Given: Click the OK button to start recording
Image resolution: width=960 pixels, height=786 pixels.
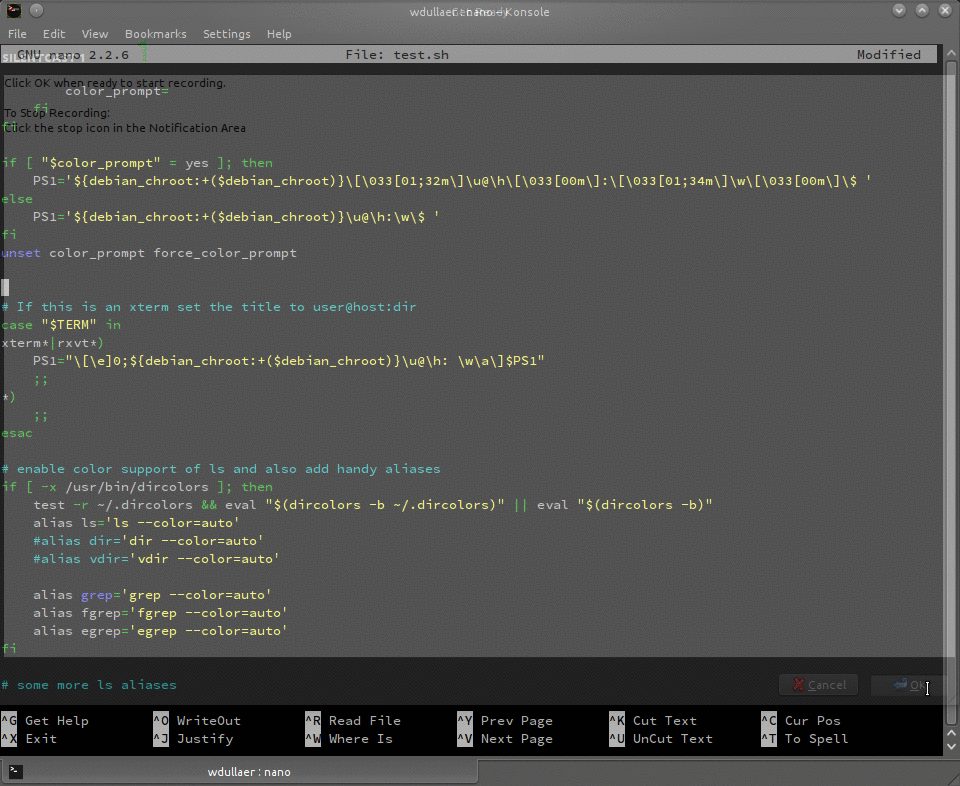Looking at the screenshot, I should [909, 685].
